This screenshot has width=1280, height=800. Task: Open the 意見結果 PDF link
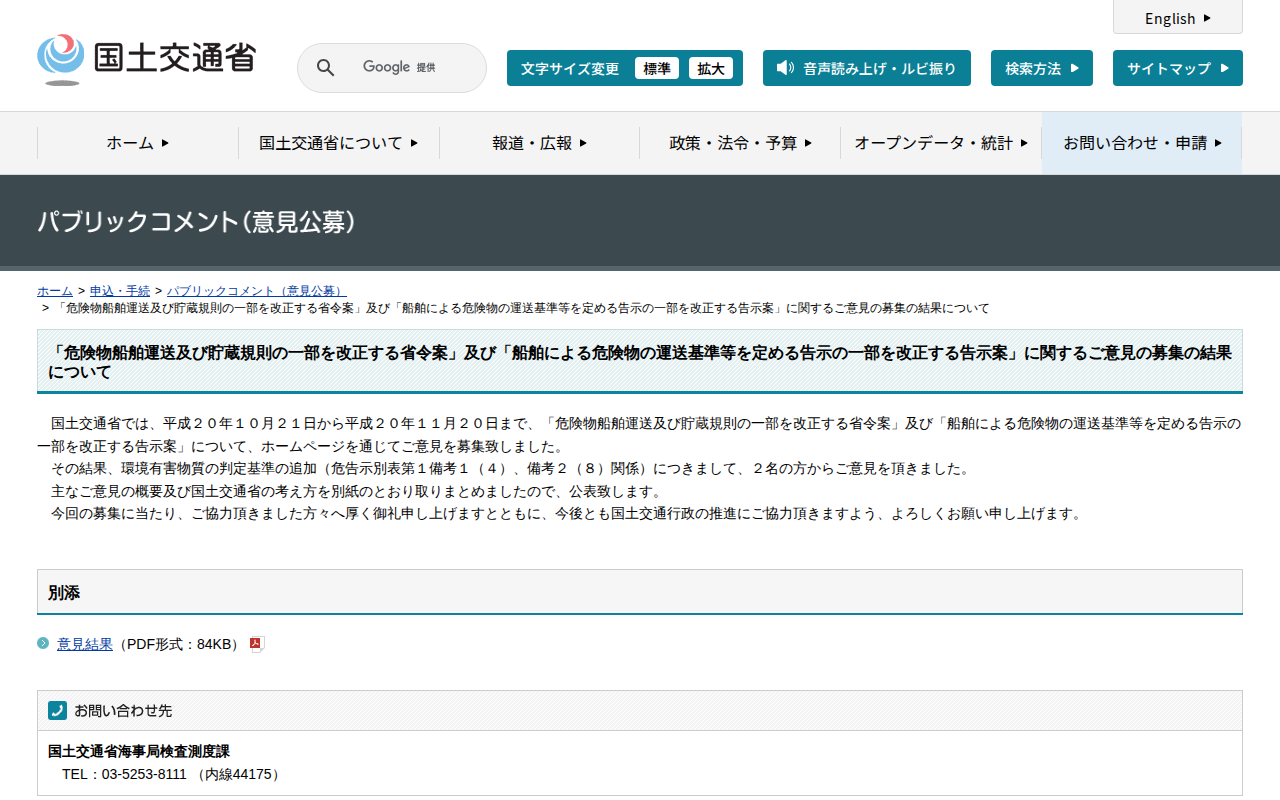(85, 644)
